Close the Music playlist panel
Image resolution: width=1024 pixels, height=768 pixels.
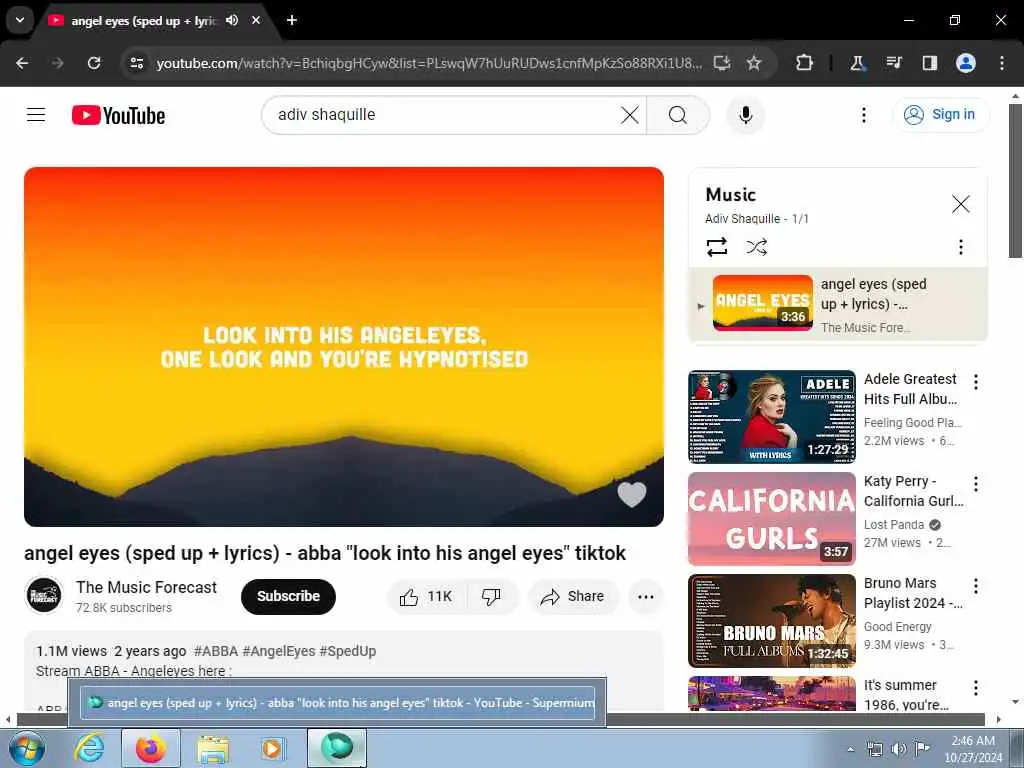pyautogui.click(x=960, y=204)
